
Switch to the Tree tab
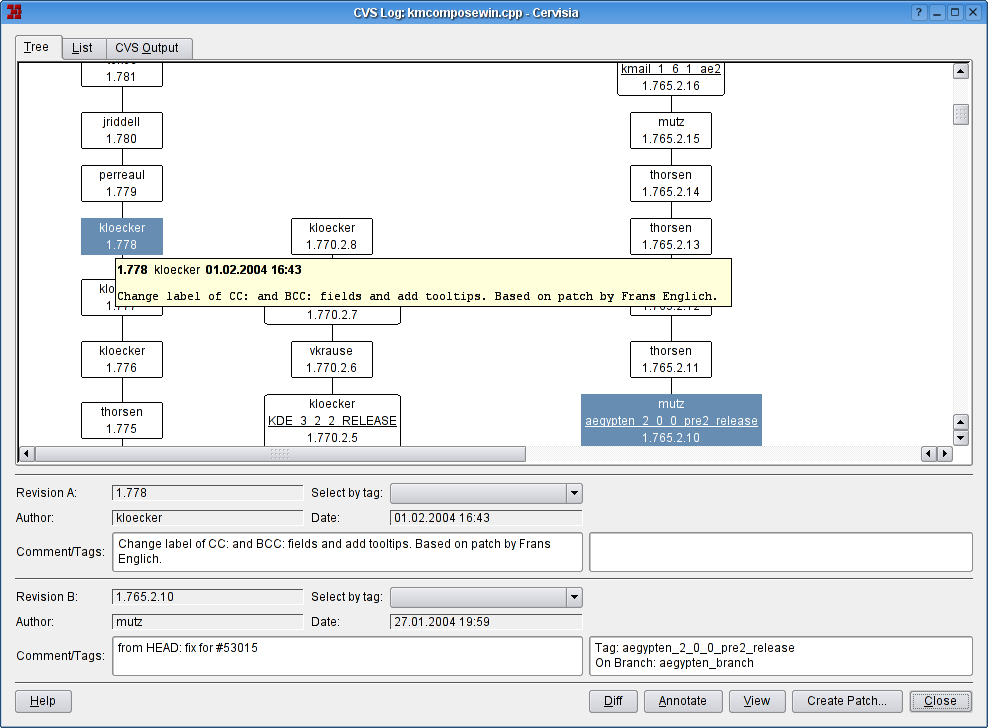38,47
